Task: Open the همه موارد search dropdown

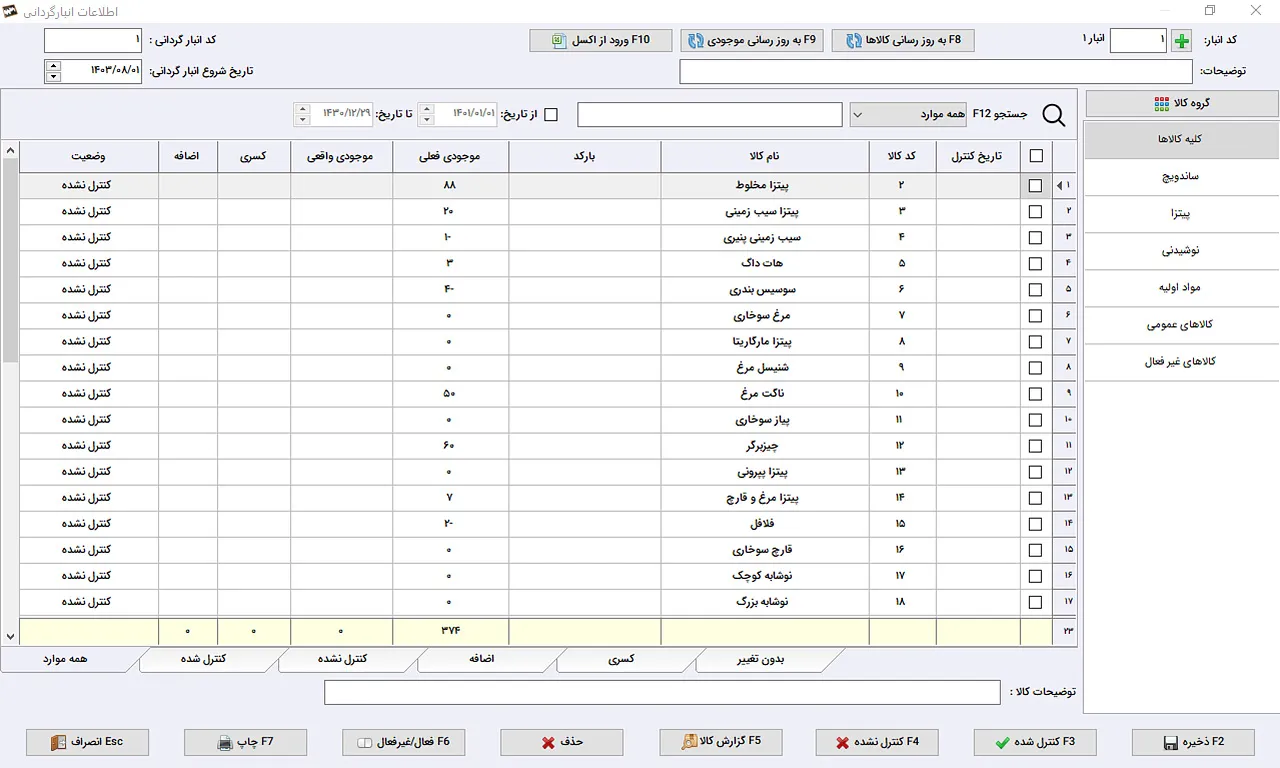Action: tap(911, 115)
